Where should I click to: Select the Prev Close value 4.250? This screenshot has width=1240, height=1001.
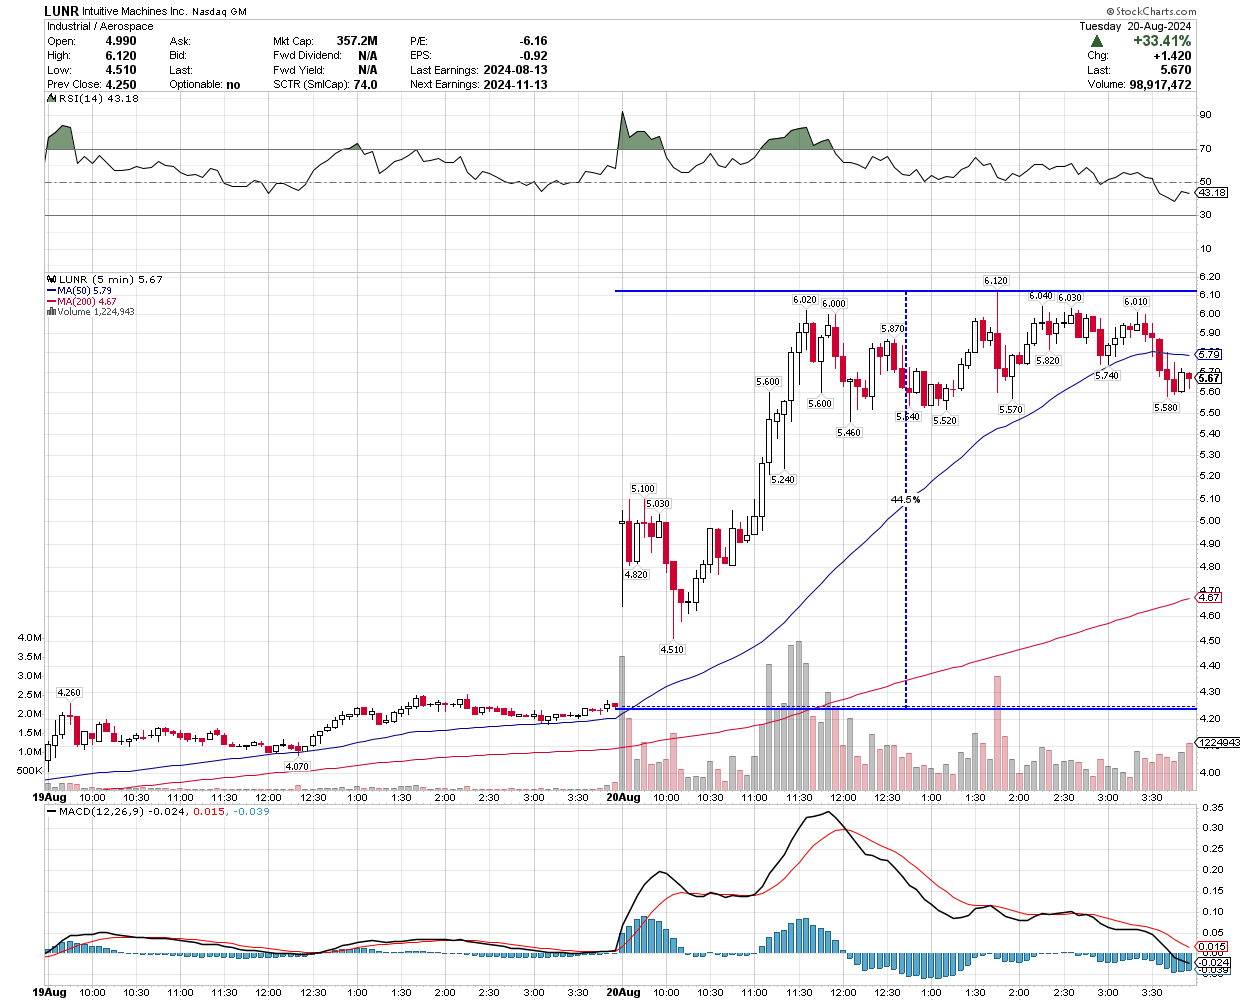tap(121, 85)
